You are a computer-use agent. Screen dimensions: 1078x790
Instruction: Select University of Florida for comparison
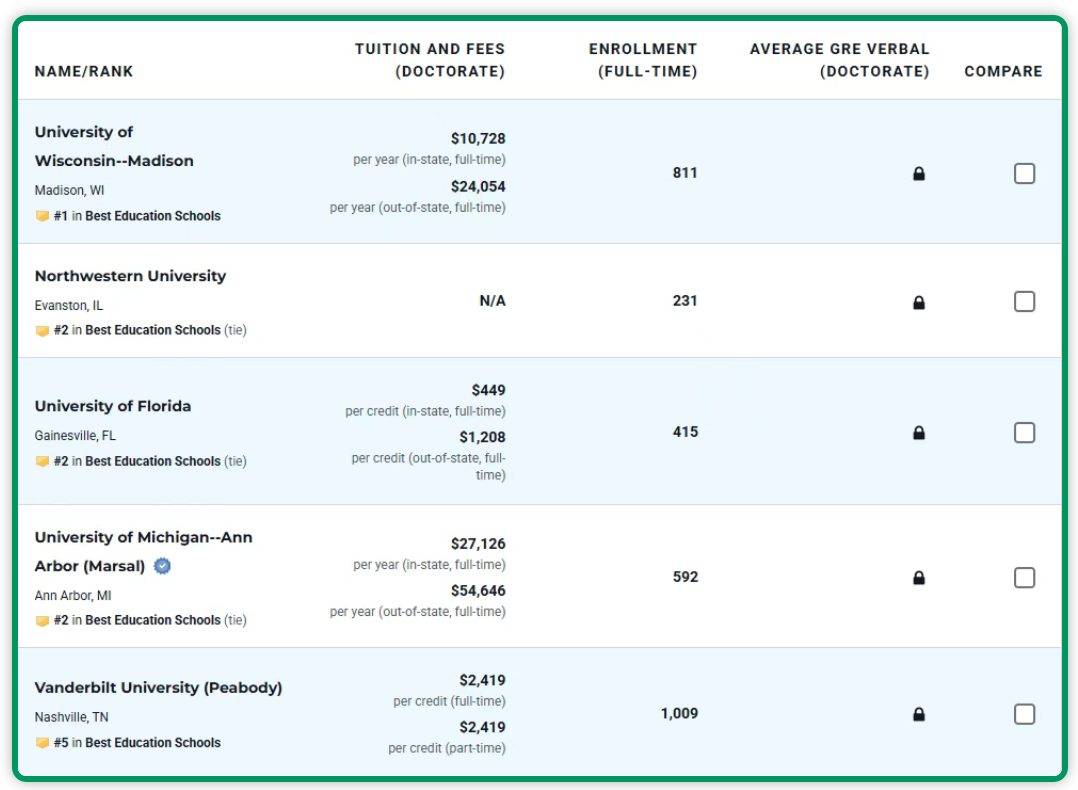tap(1024, 433)
